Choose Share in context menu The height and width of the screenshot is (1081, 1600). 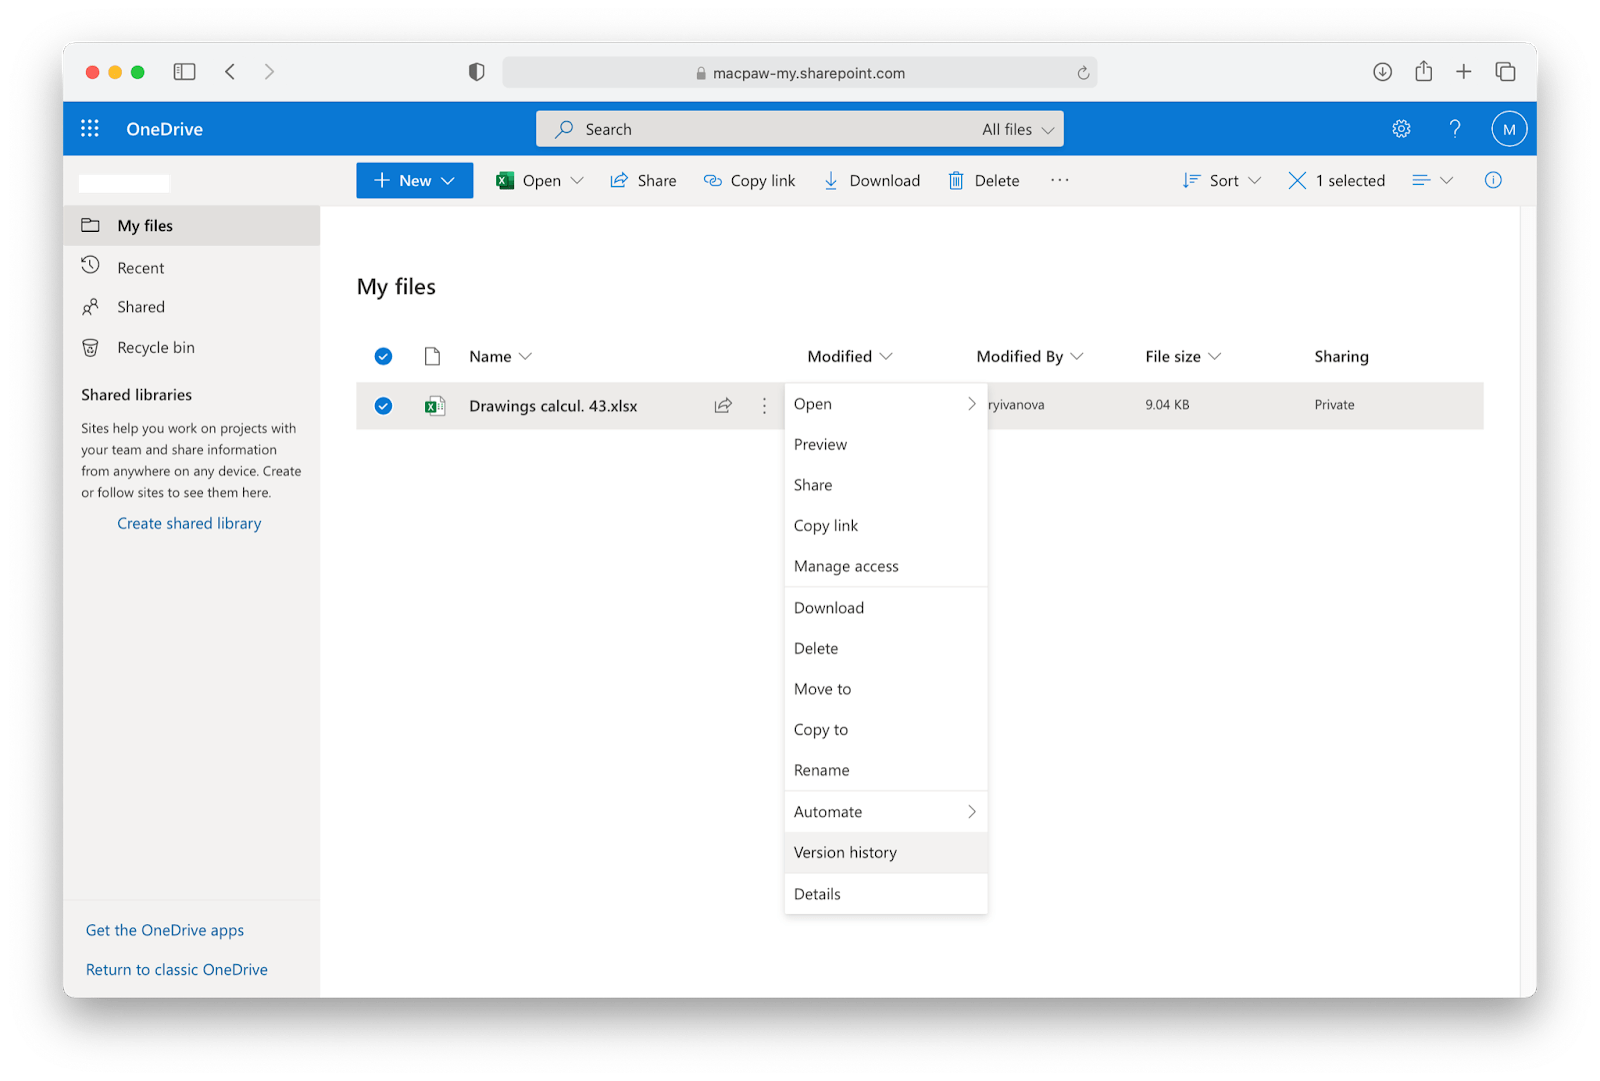tap(886, 485)
